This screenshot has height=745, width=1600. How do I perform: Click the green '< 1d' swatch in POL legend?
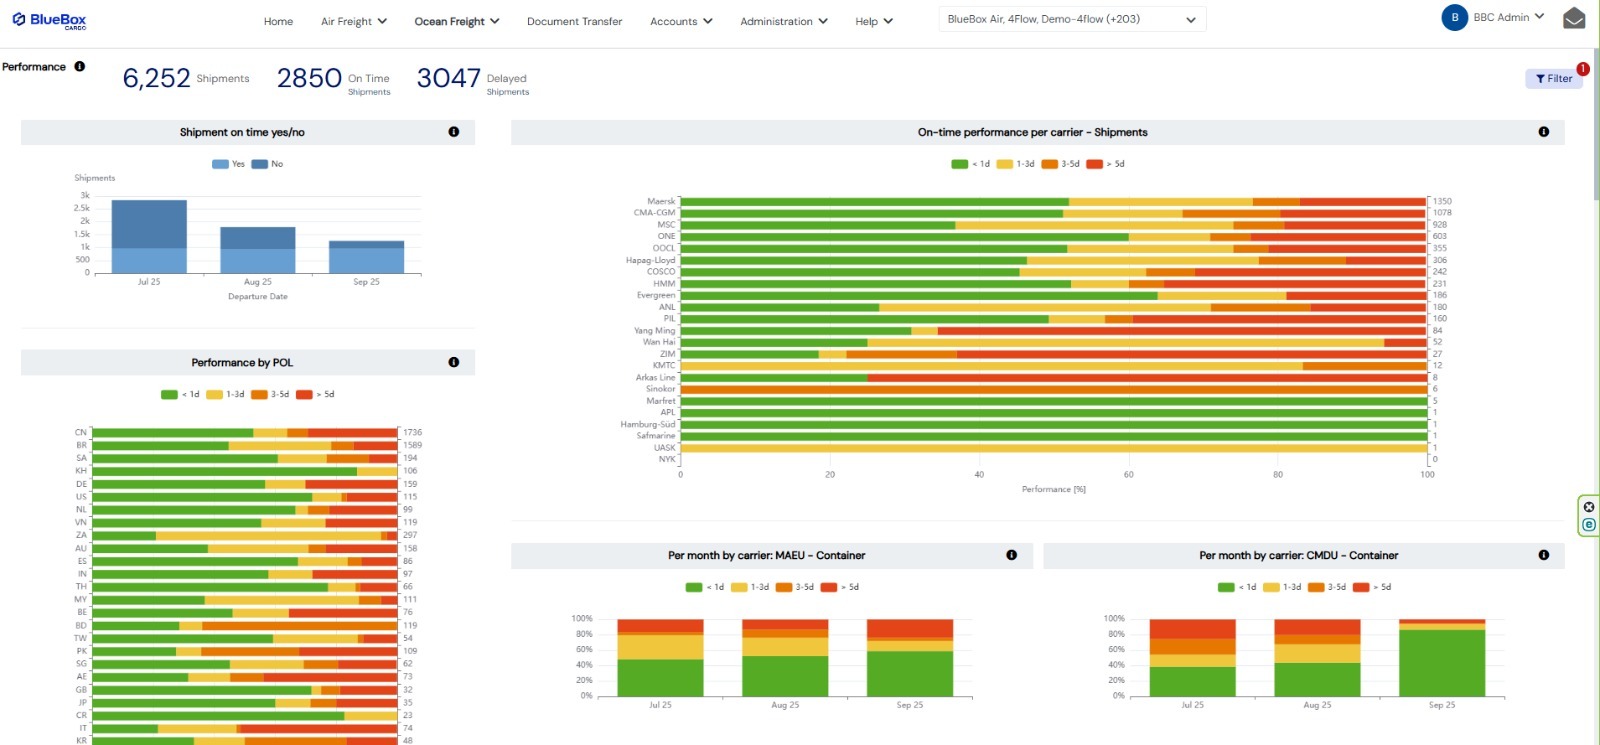(x=169, y=395)
